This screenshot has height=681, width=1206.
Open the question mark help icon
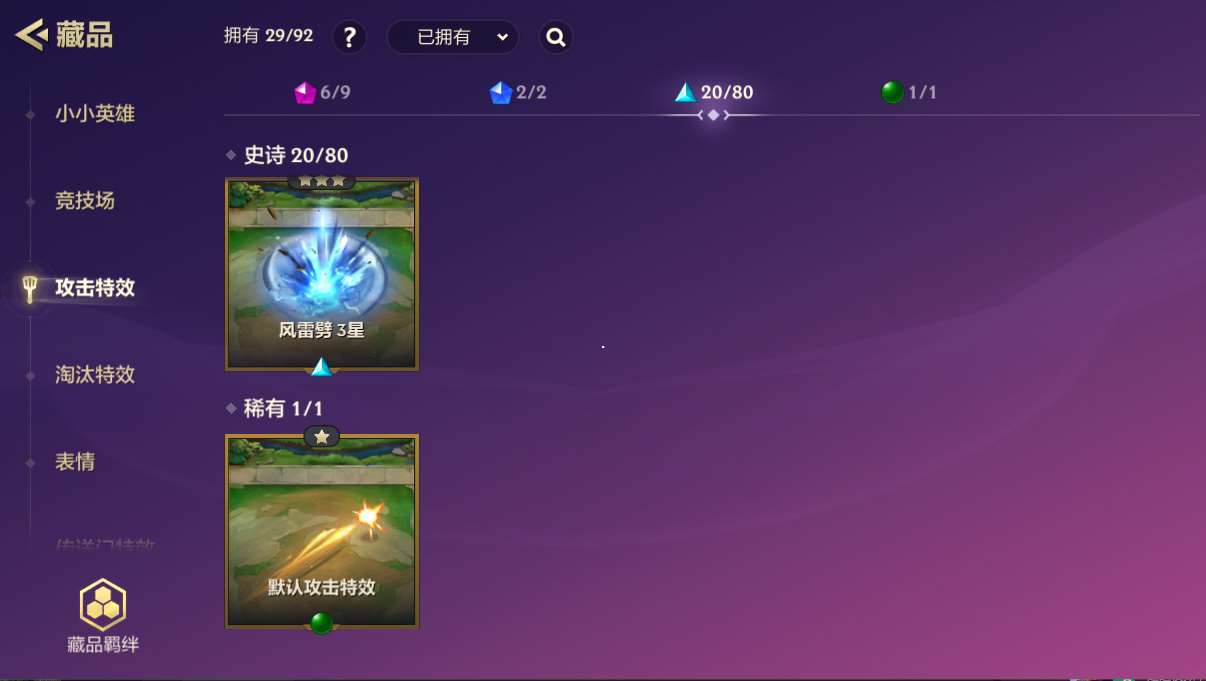coord(349,38)
